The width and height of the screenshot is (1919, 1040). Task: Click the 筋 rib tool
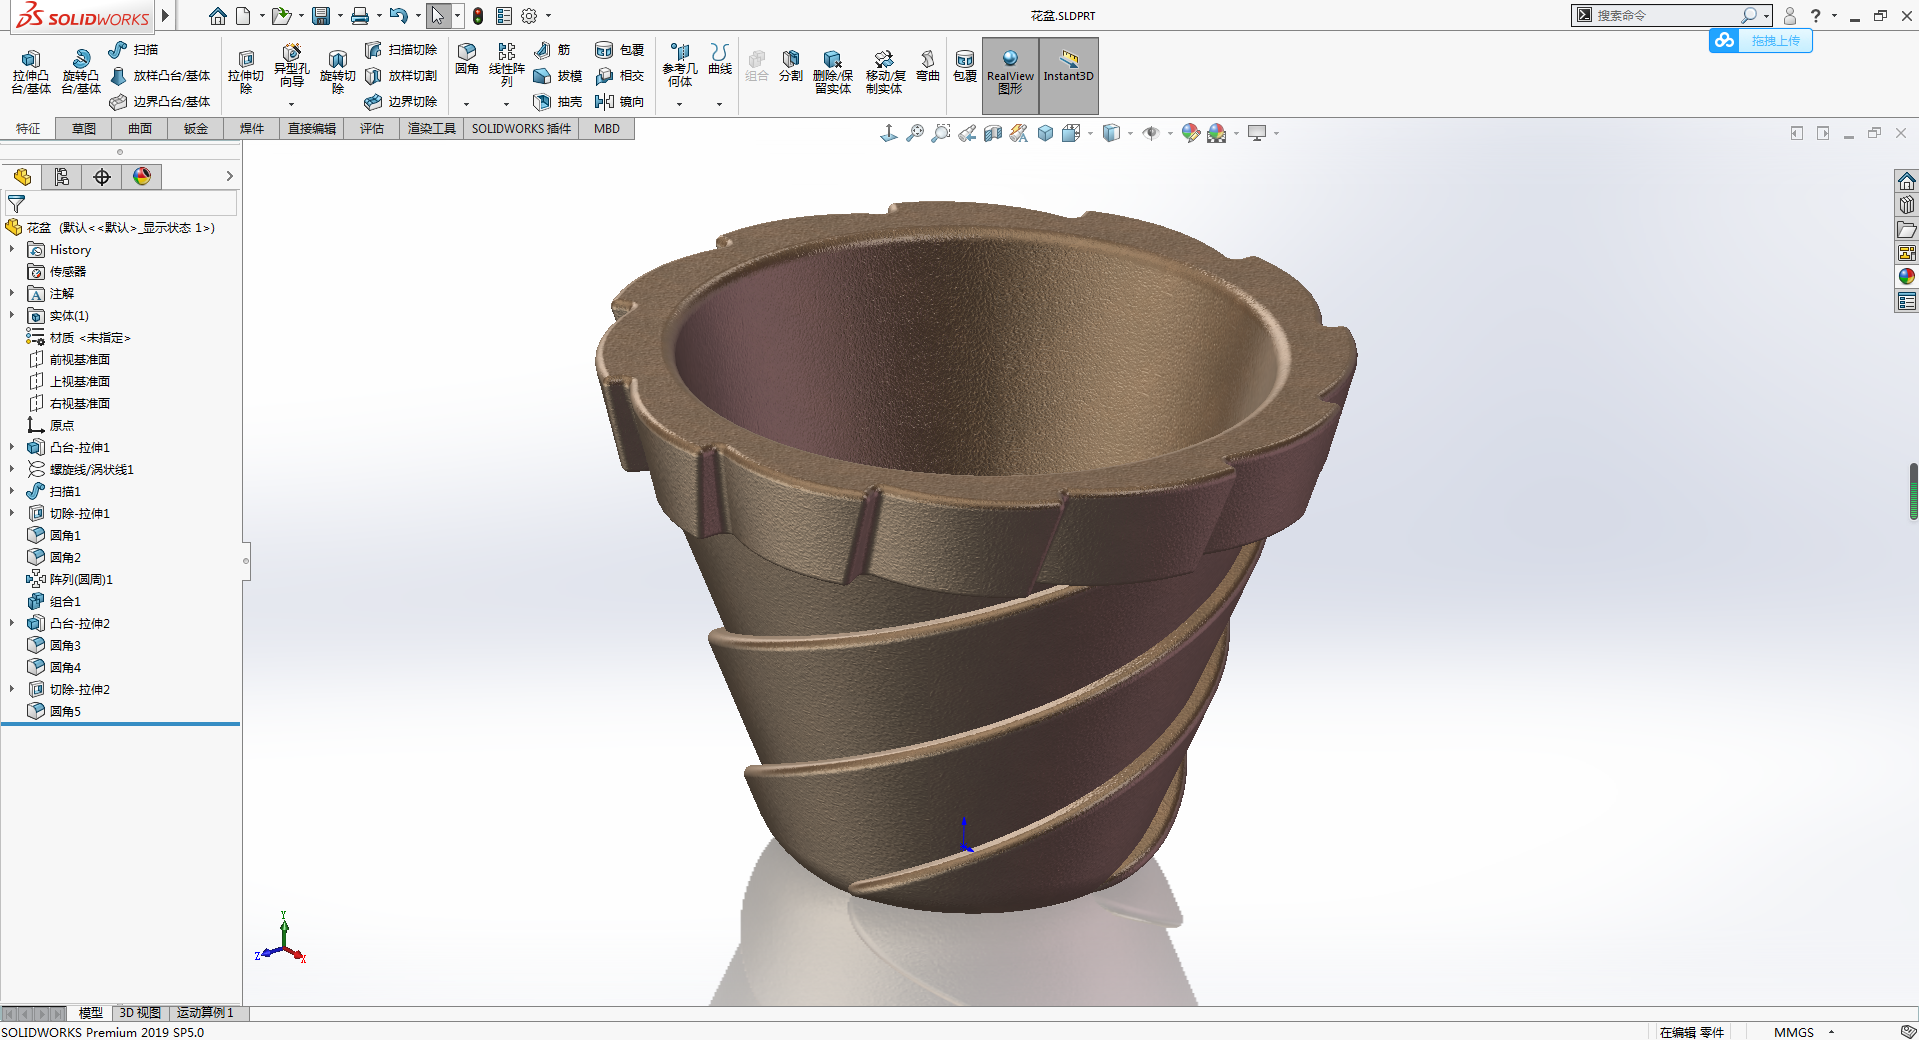[x=552, y=49]
